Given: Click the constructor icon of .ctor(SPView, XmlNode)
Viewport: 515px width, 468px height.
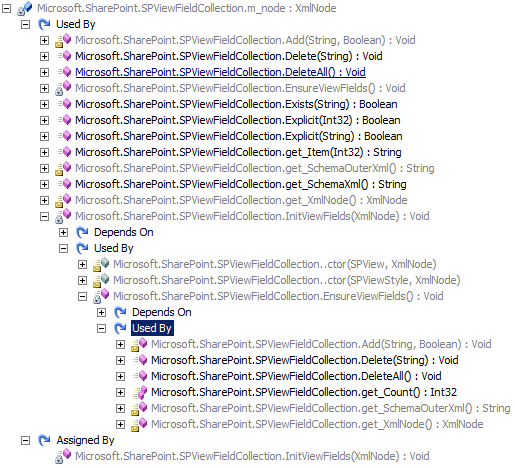Looking at the screenshot, I should (101, 264).
